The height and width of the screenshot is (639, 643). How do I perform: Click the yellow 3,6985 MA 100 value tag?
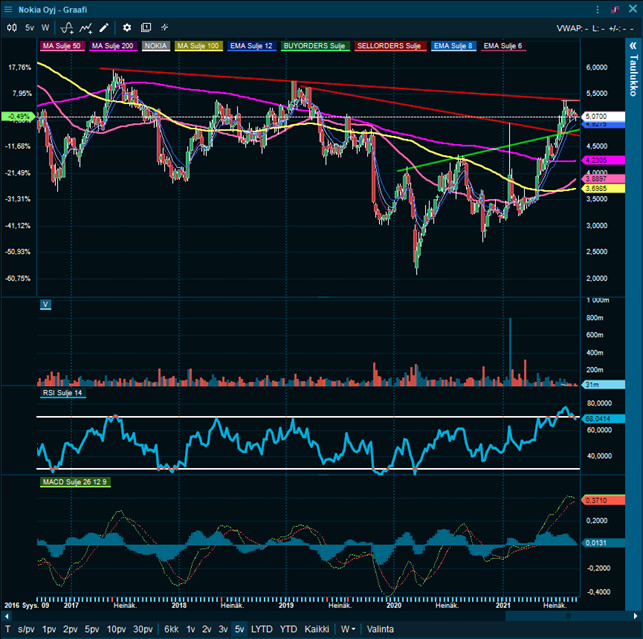click(x=604, y=188)
